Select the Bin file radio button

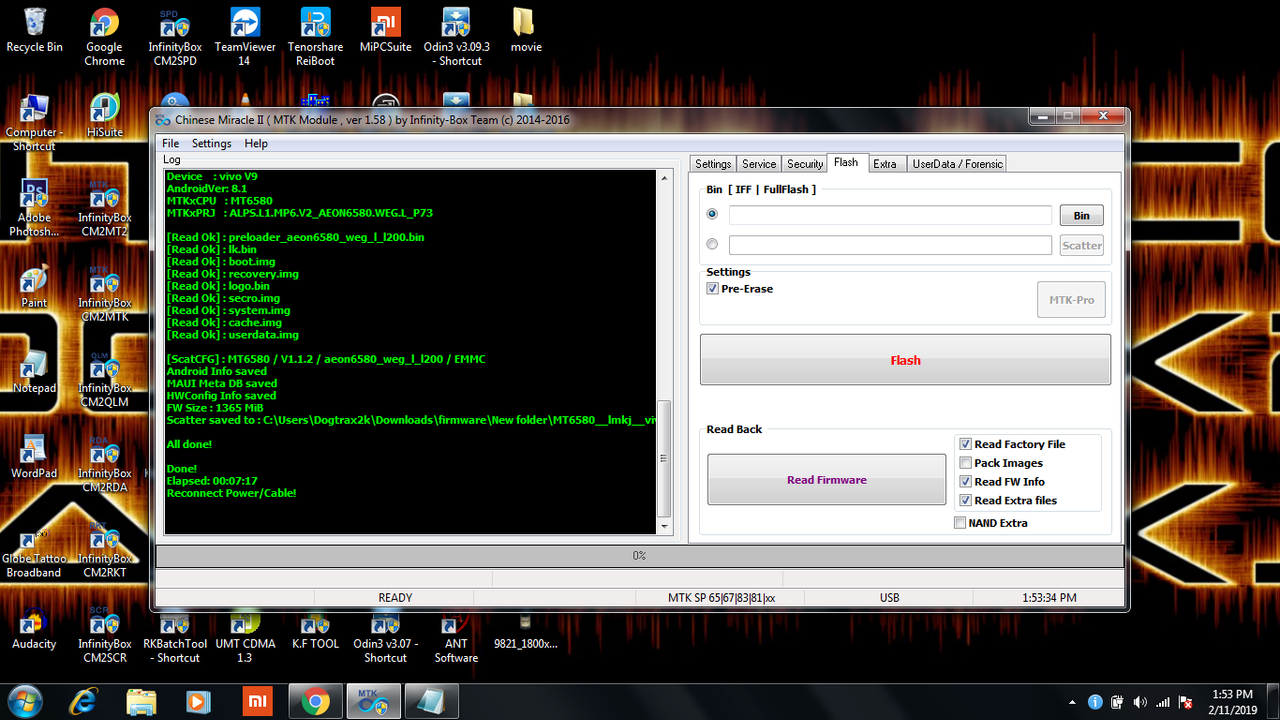coord(712,214)
